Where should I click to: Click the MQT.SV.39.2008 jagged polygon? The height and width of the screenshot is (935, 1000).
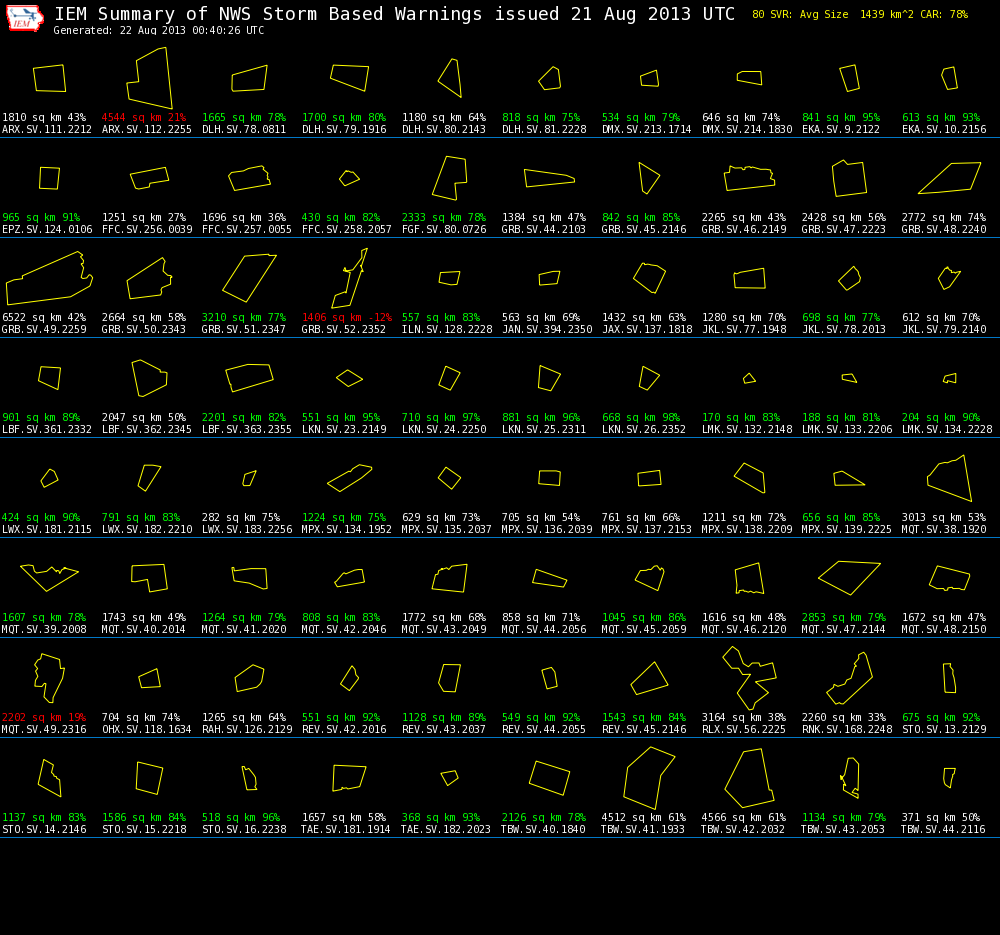click(49, 577)
